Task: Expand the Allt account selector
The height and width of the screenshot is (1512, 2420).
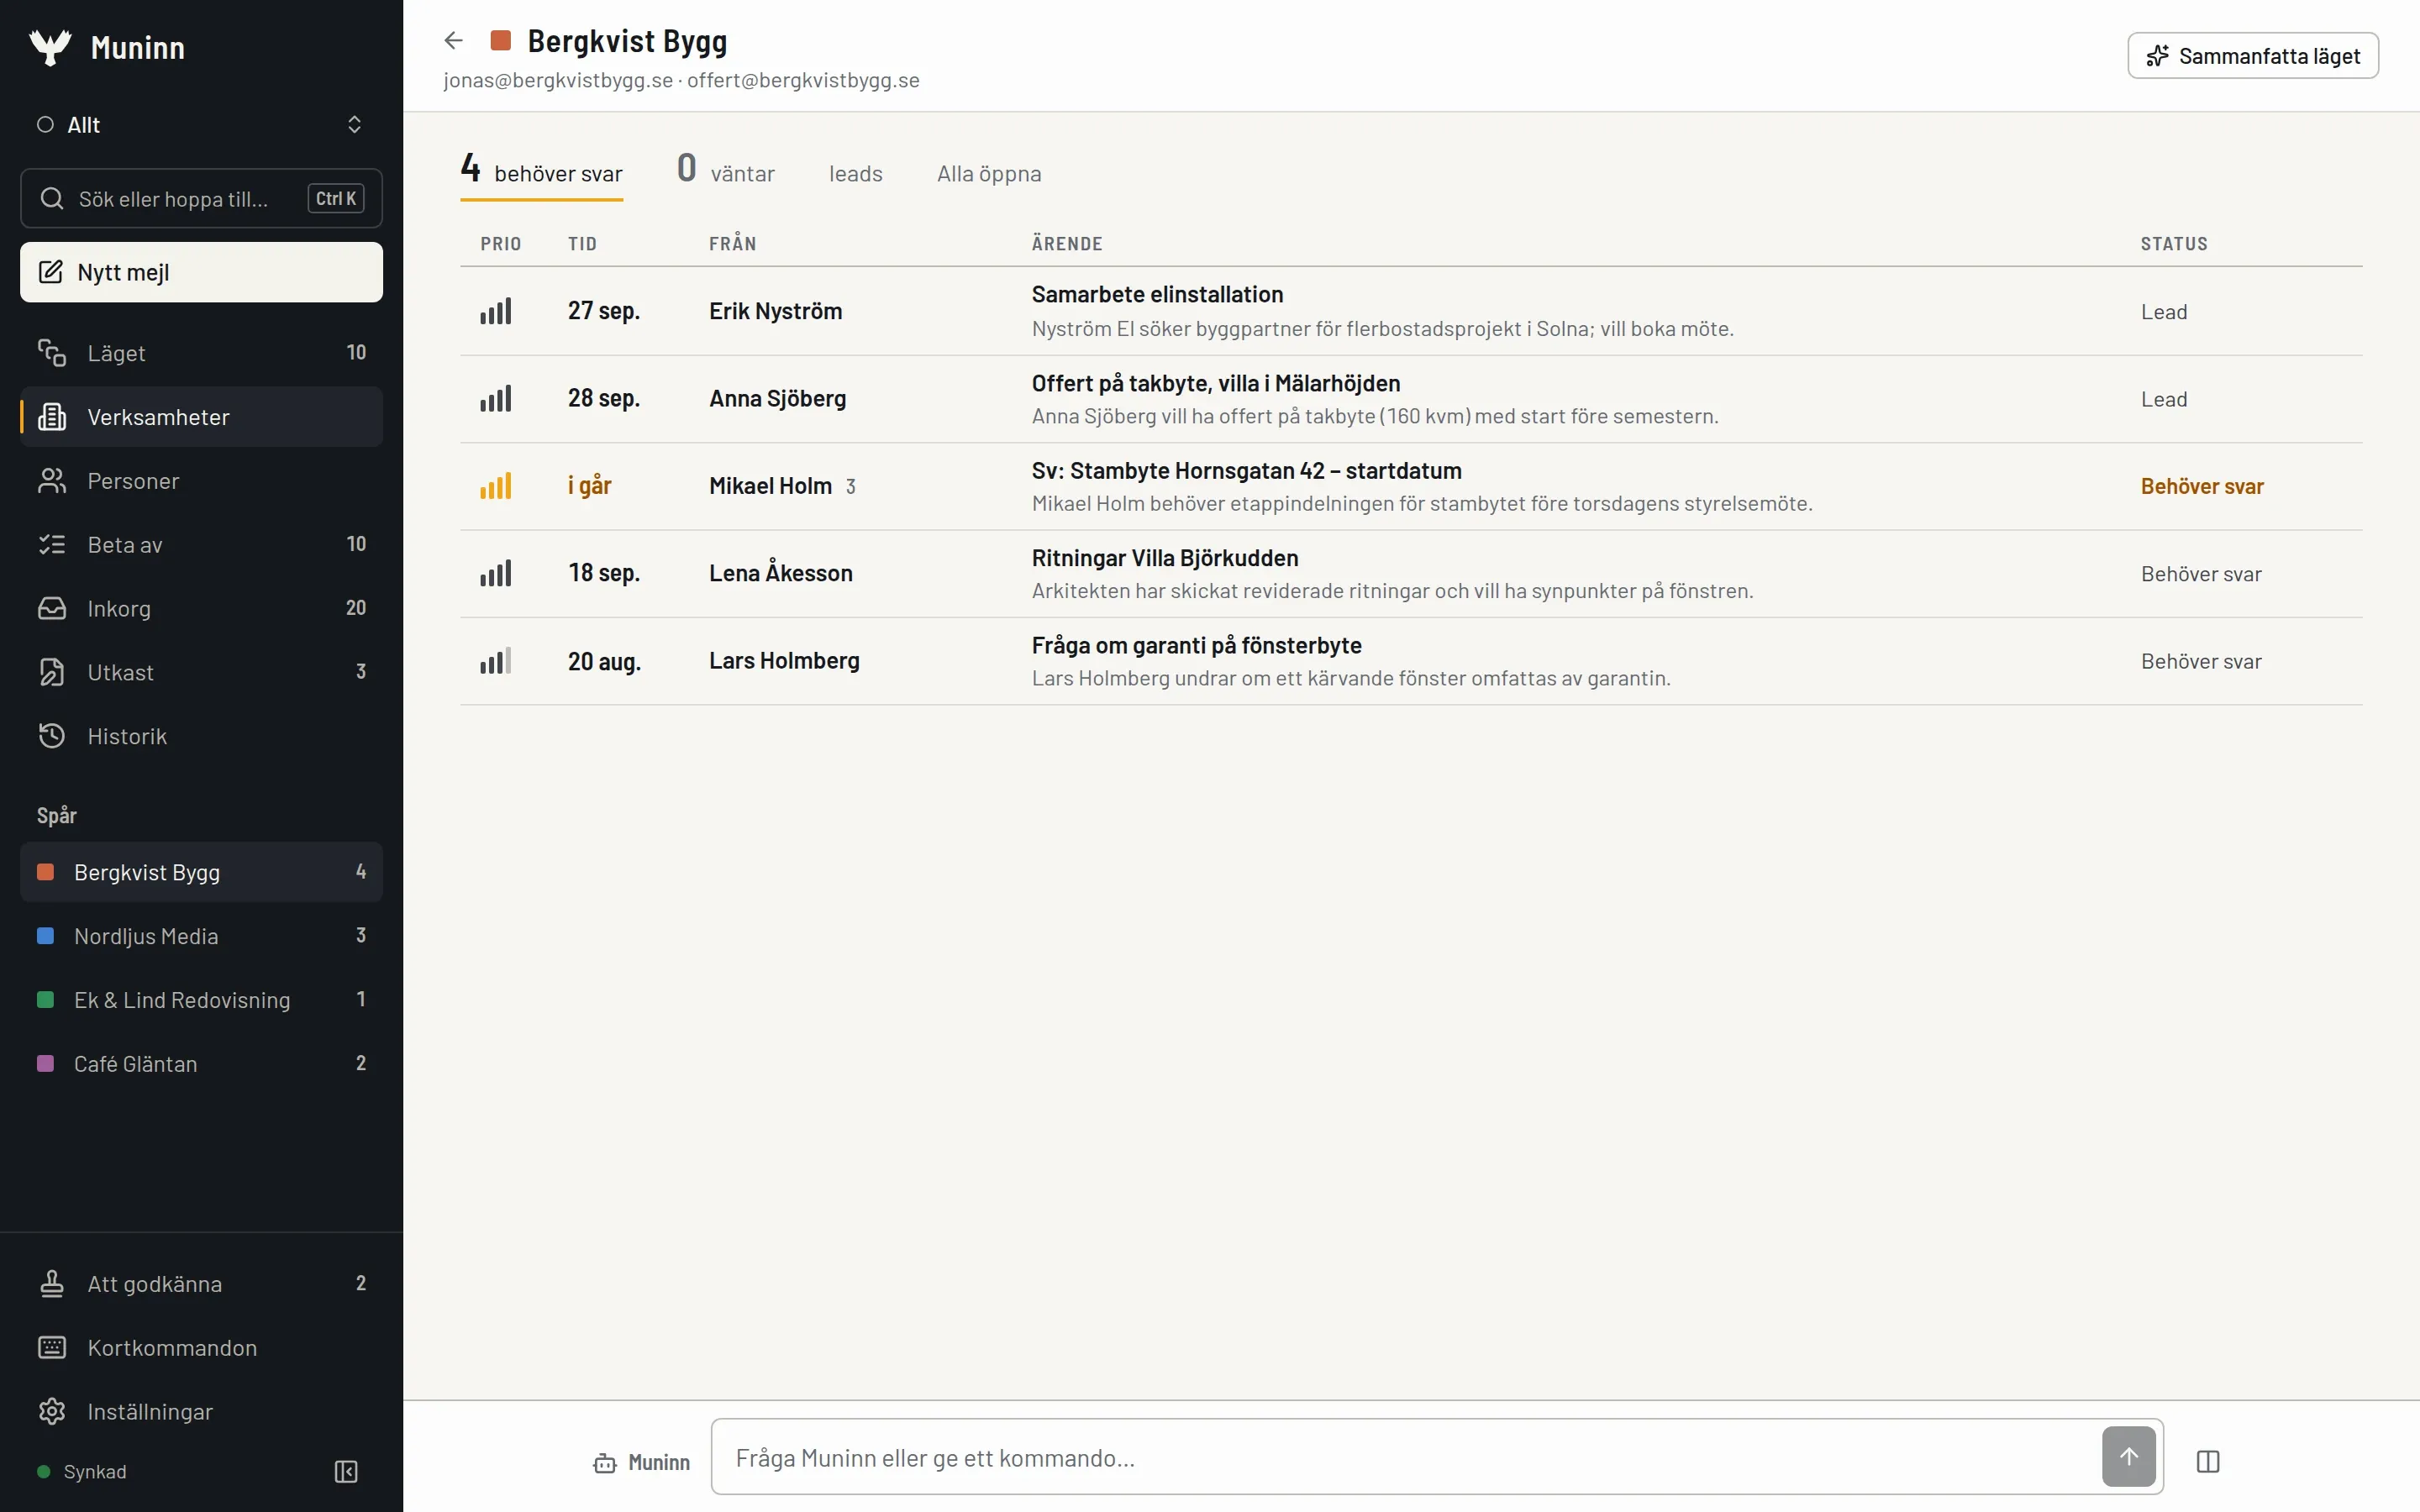Action: click(x=201, y=124)
